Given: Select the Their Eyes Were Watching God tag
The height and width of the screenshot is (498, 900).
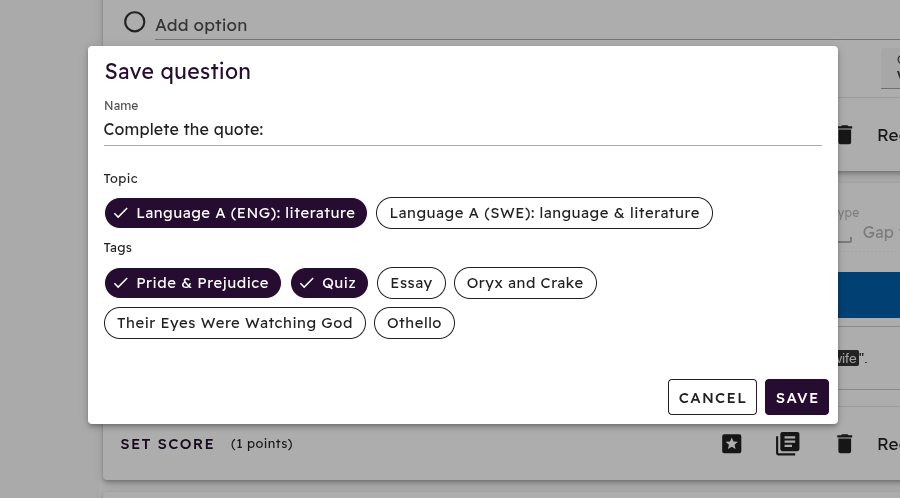Looking at the screenshot, I should click(235, 323).
